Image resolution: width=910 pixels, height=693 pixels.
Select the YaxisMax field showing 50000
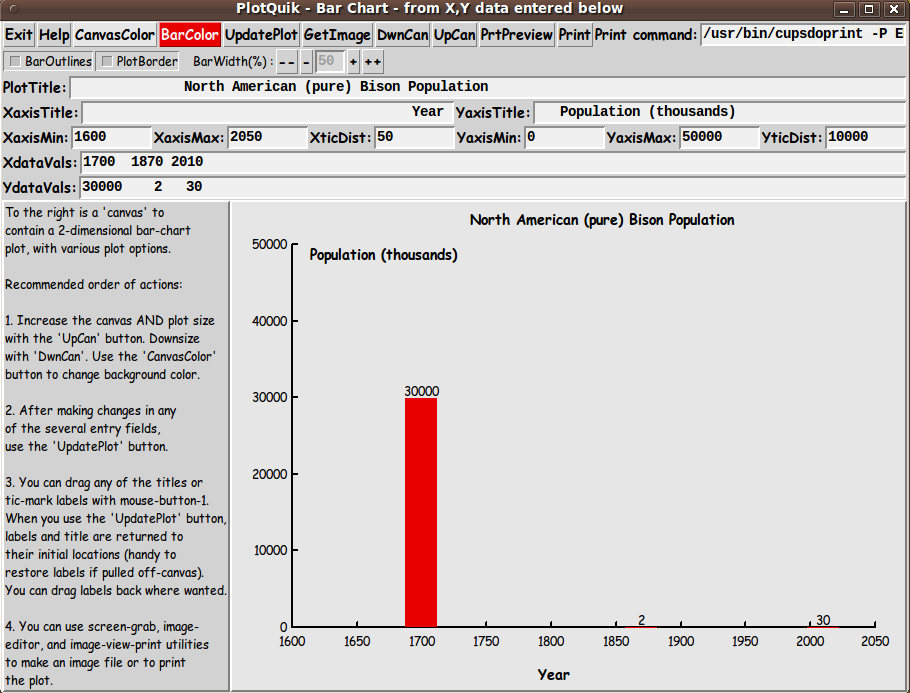tap(719, 138)
